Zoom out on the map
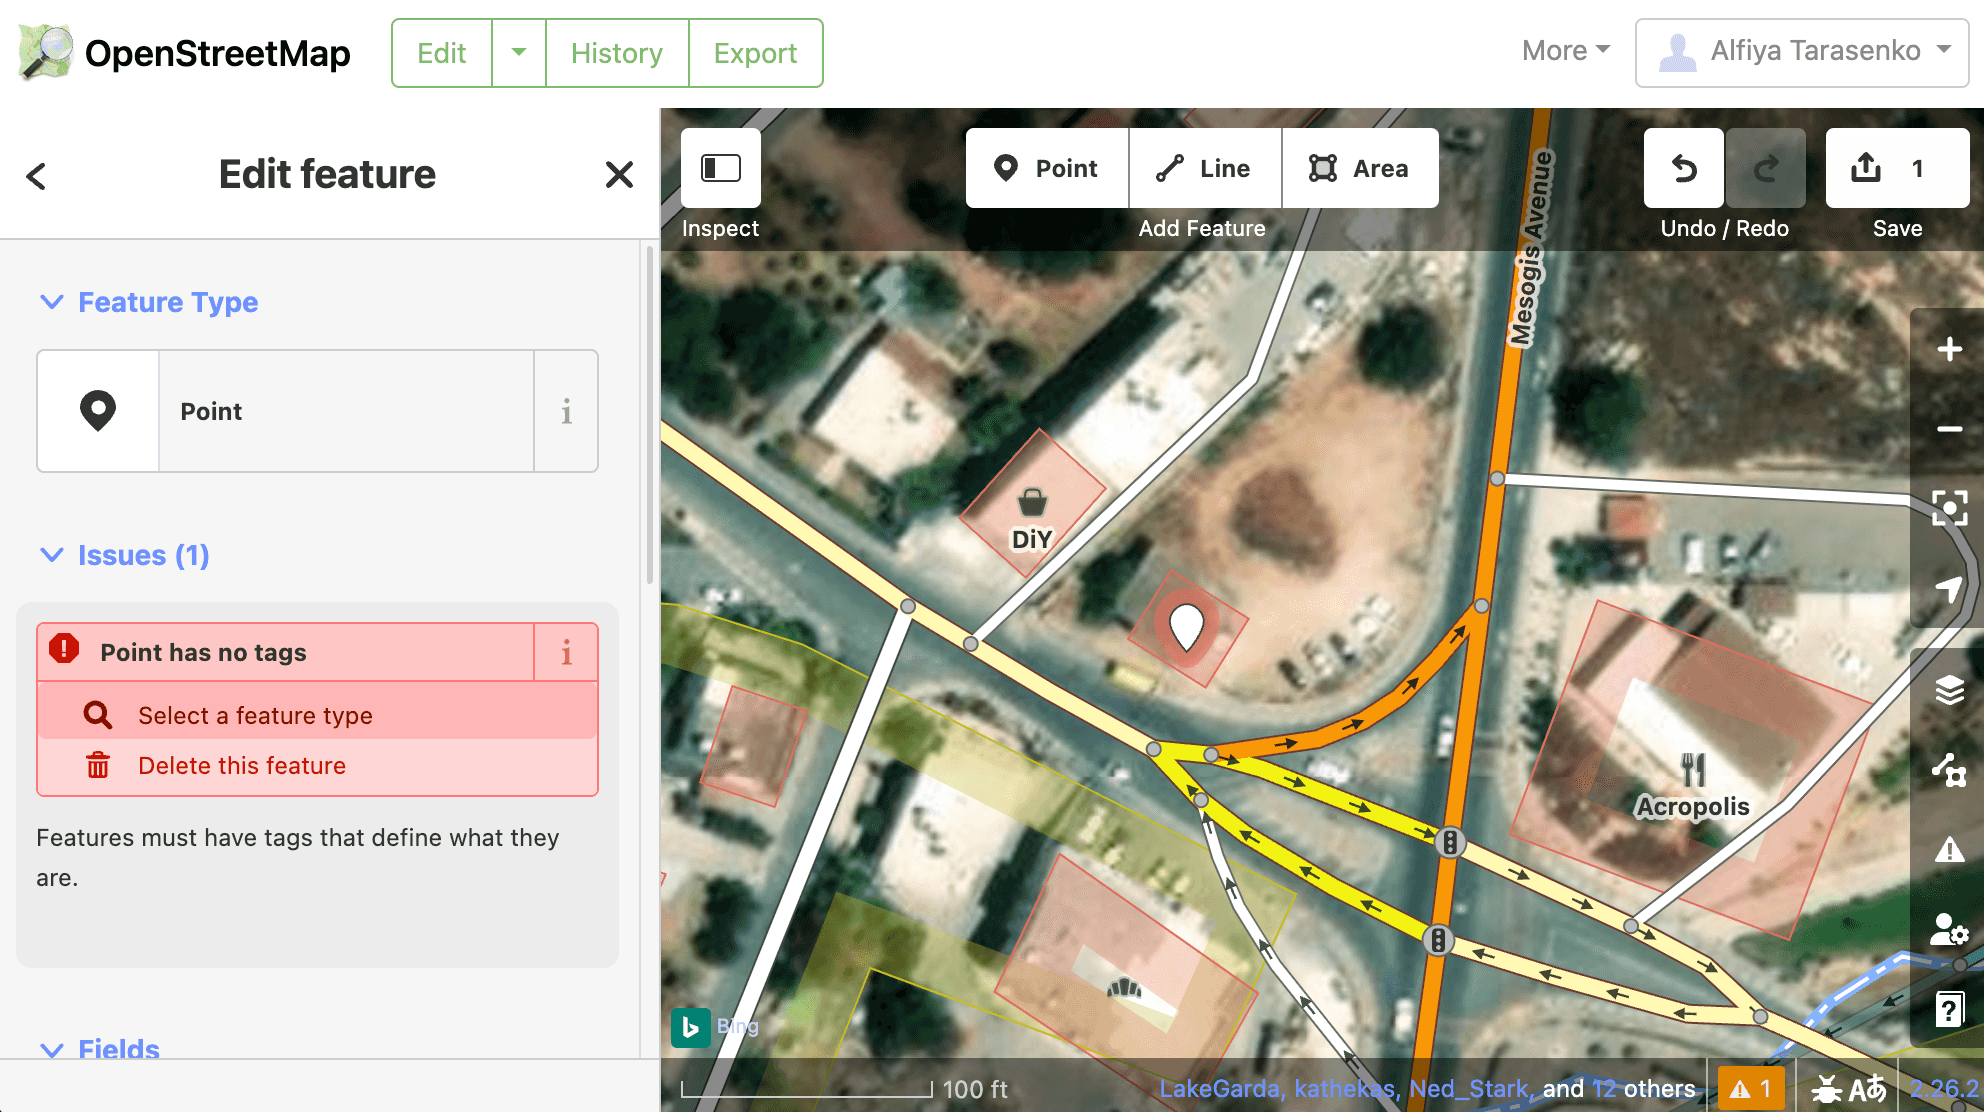The height and width of the screenshot is (1112, 1984). click(1948, 429)
